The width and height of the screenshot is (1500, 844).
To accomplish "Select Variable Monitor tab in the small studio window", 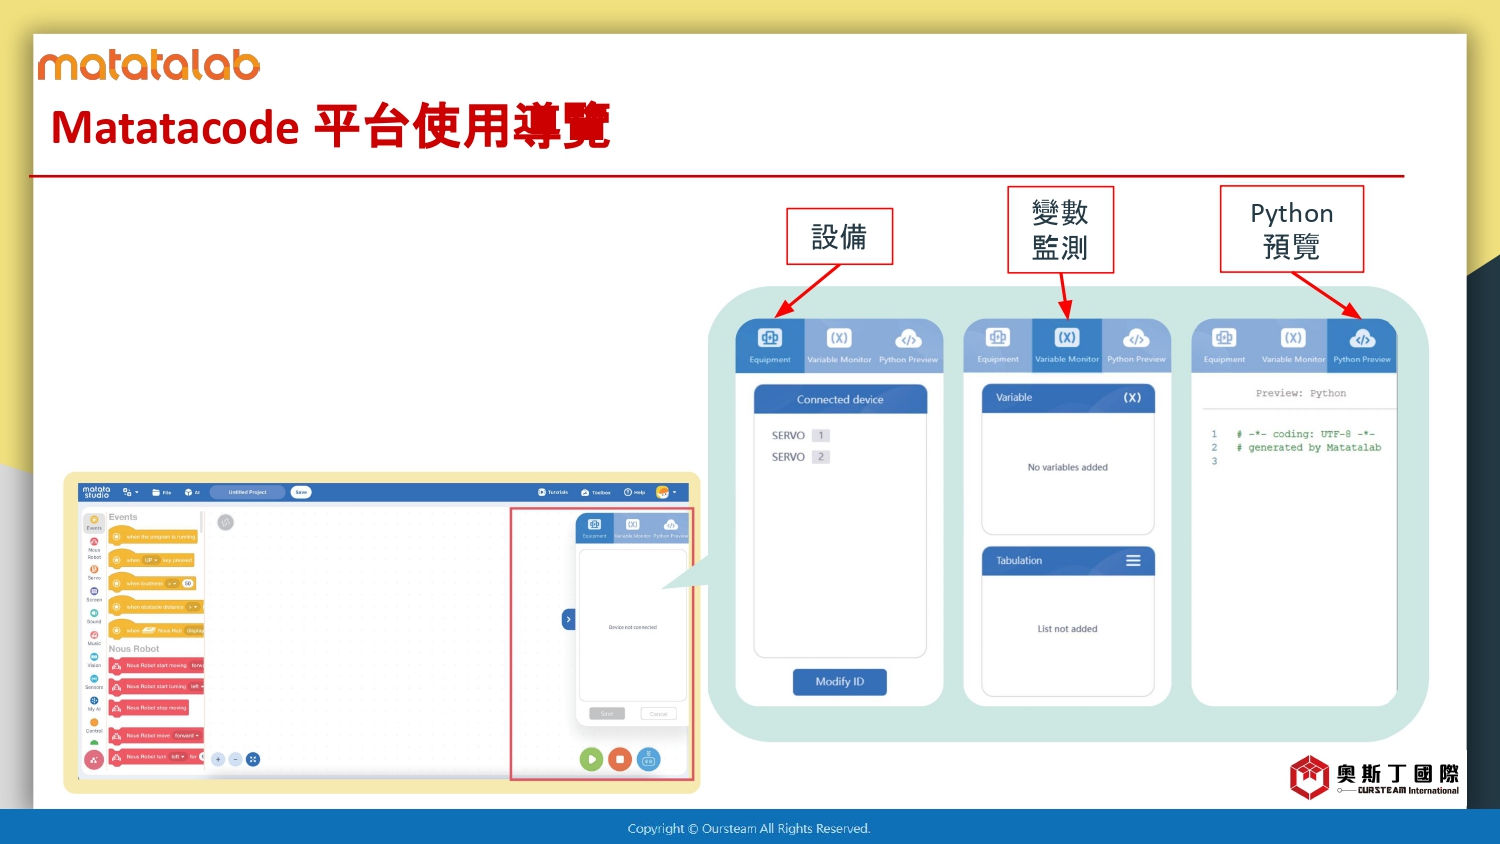I will coord(632,528).
